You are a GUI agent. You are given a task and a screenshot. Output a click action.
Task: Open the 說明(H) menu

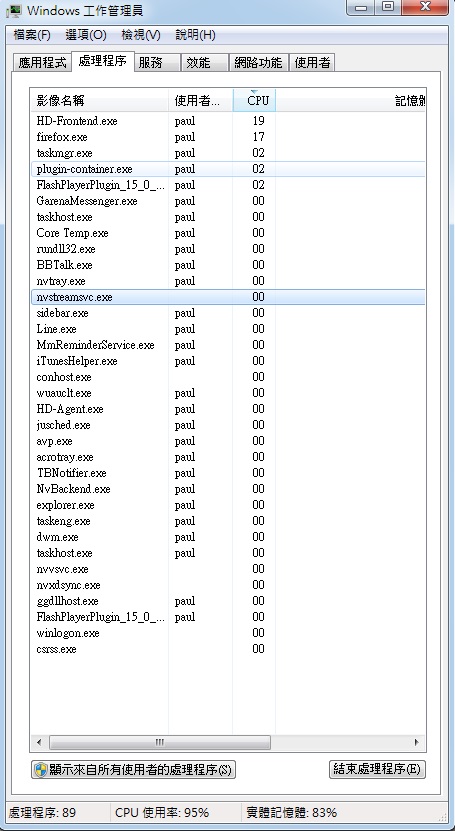pyautogui.click(x=195, y=36)
